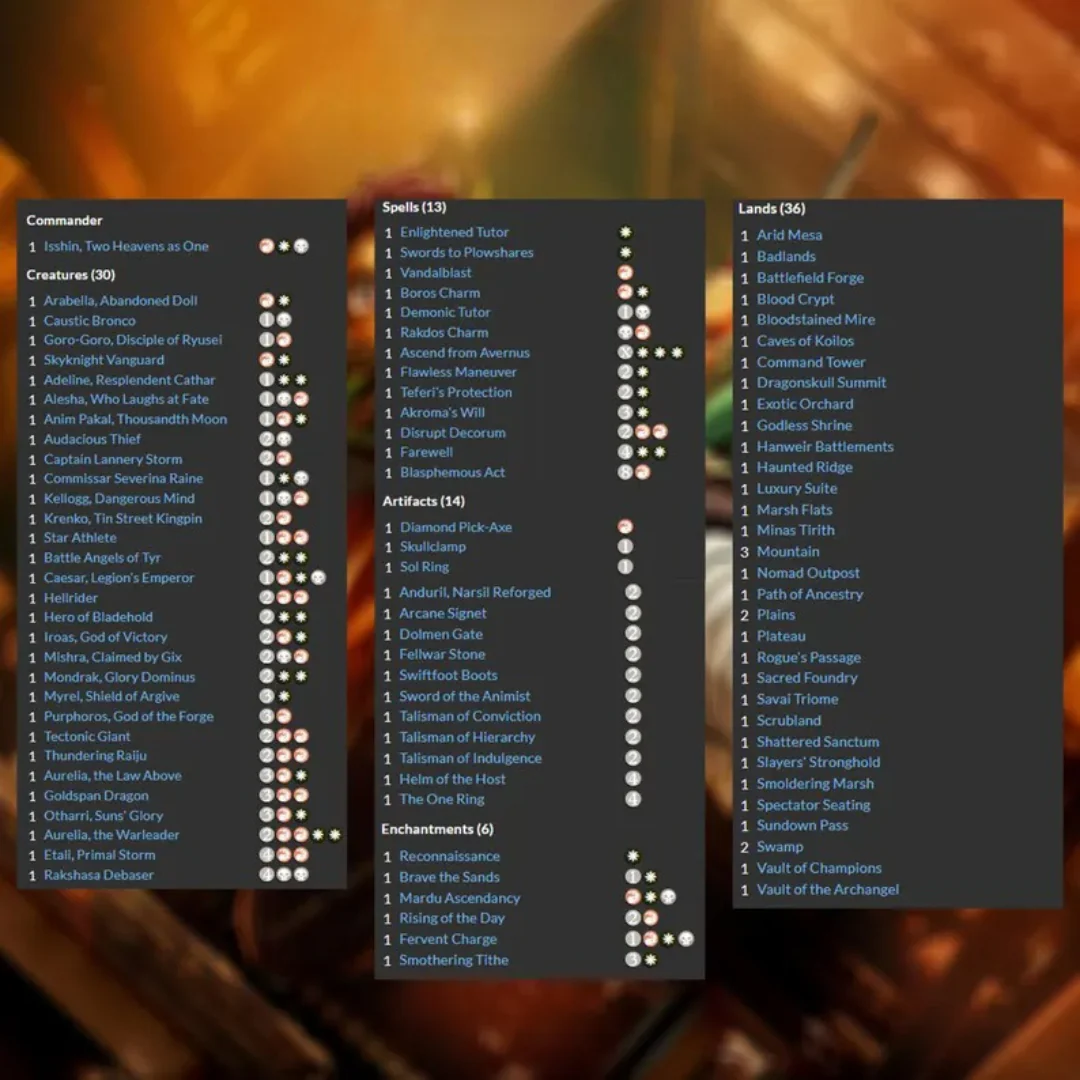Click generic mana cost icon beside Sol Ring
The height and width of the screenshot is (1080, 1080).
[x=625, y=567]
